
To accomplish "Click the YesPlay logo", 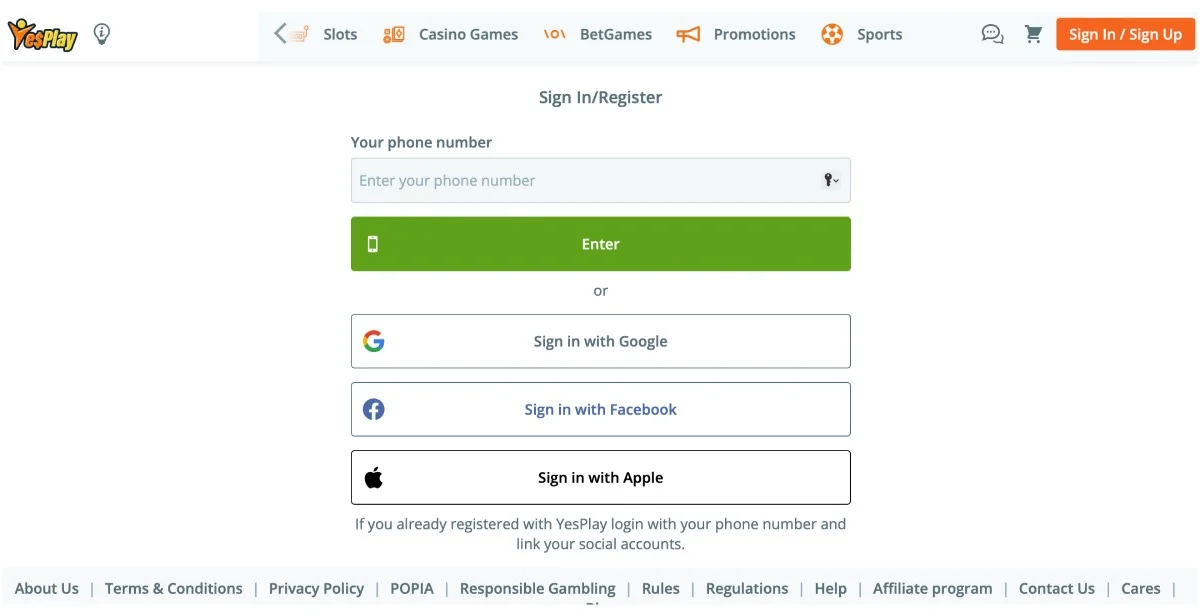I will pos(43,35).
